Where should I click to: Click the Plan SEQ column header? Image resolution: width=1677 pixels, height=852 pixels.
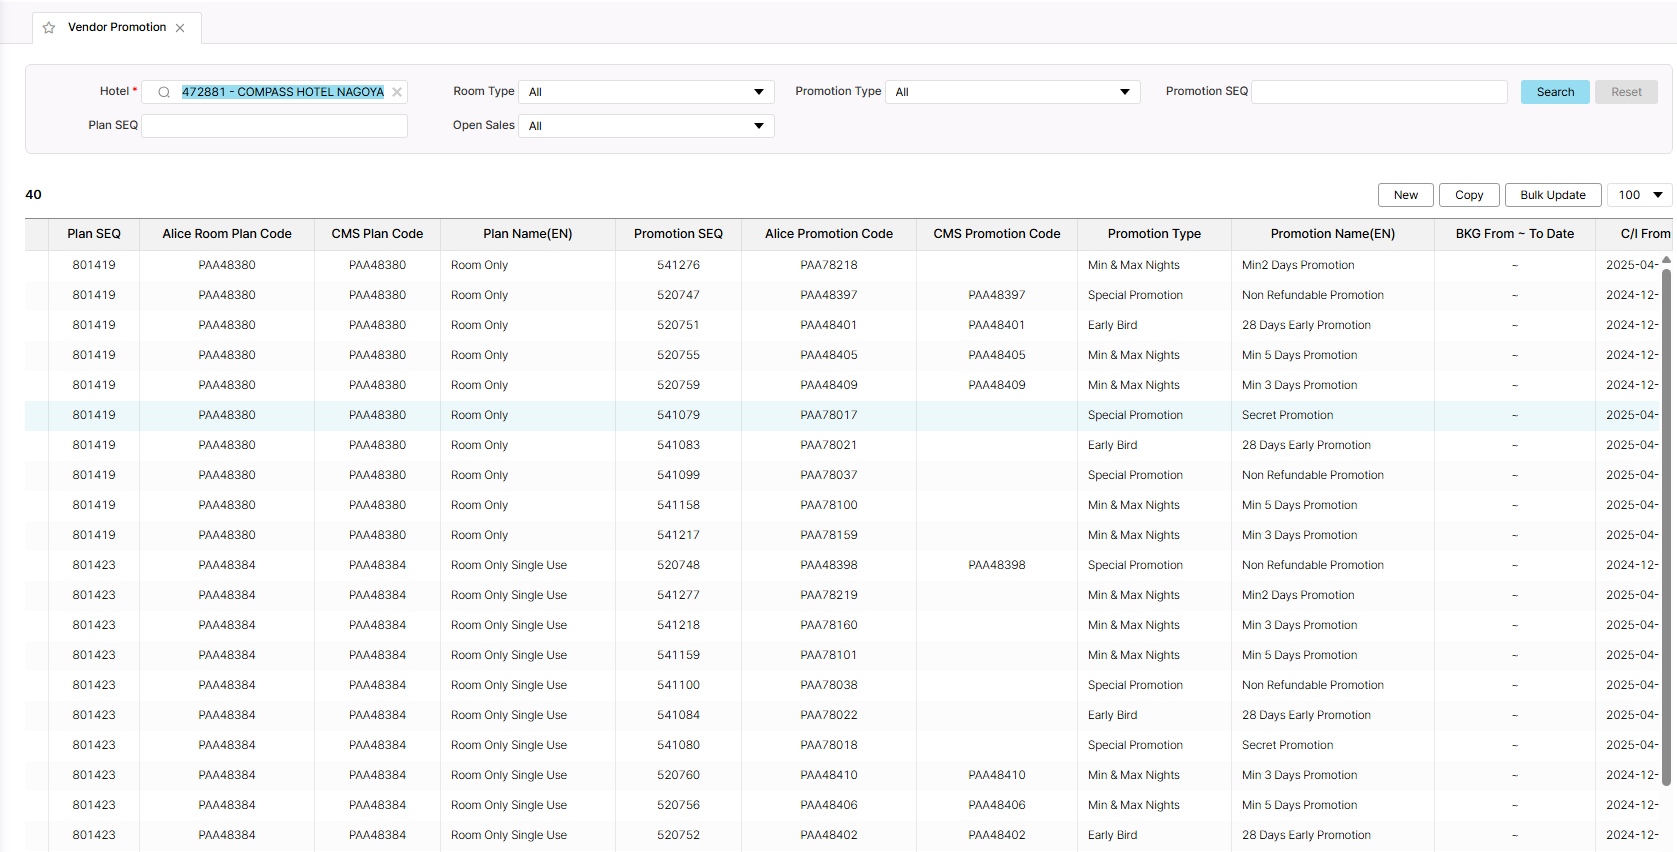click(94, 234)
